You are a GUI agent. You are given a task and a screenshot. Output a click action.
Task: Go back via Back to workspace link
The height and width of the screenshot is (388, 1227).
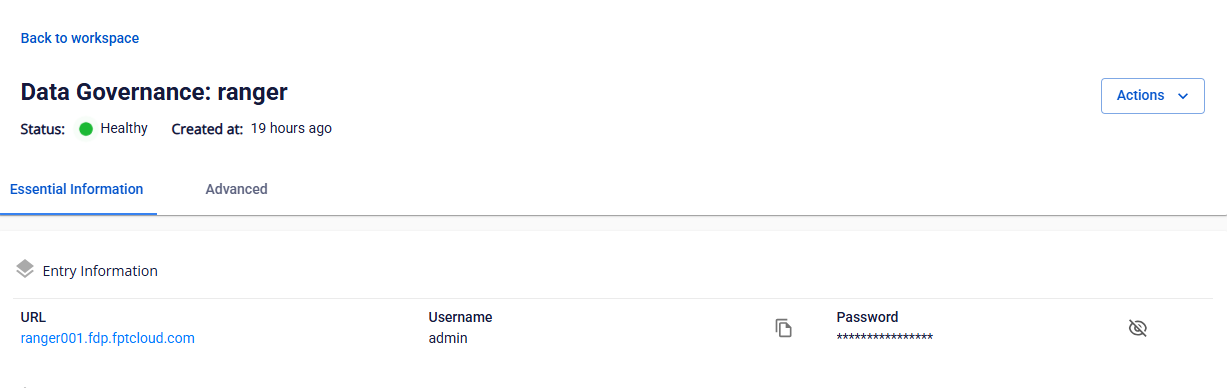80,38
